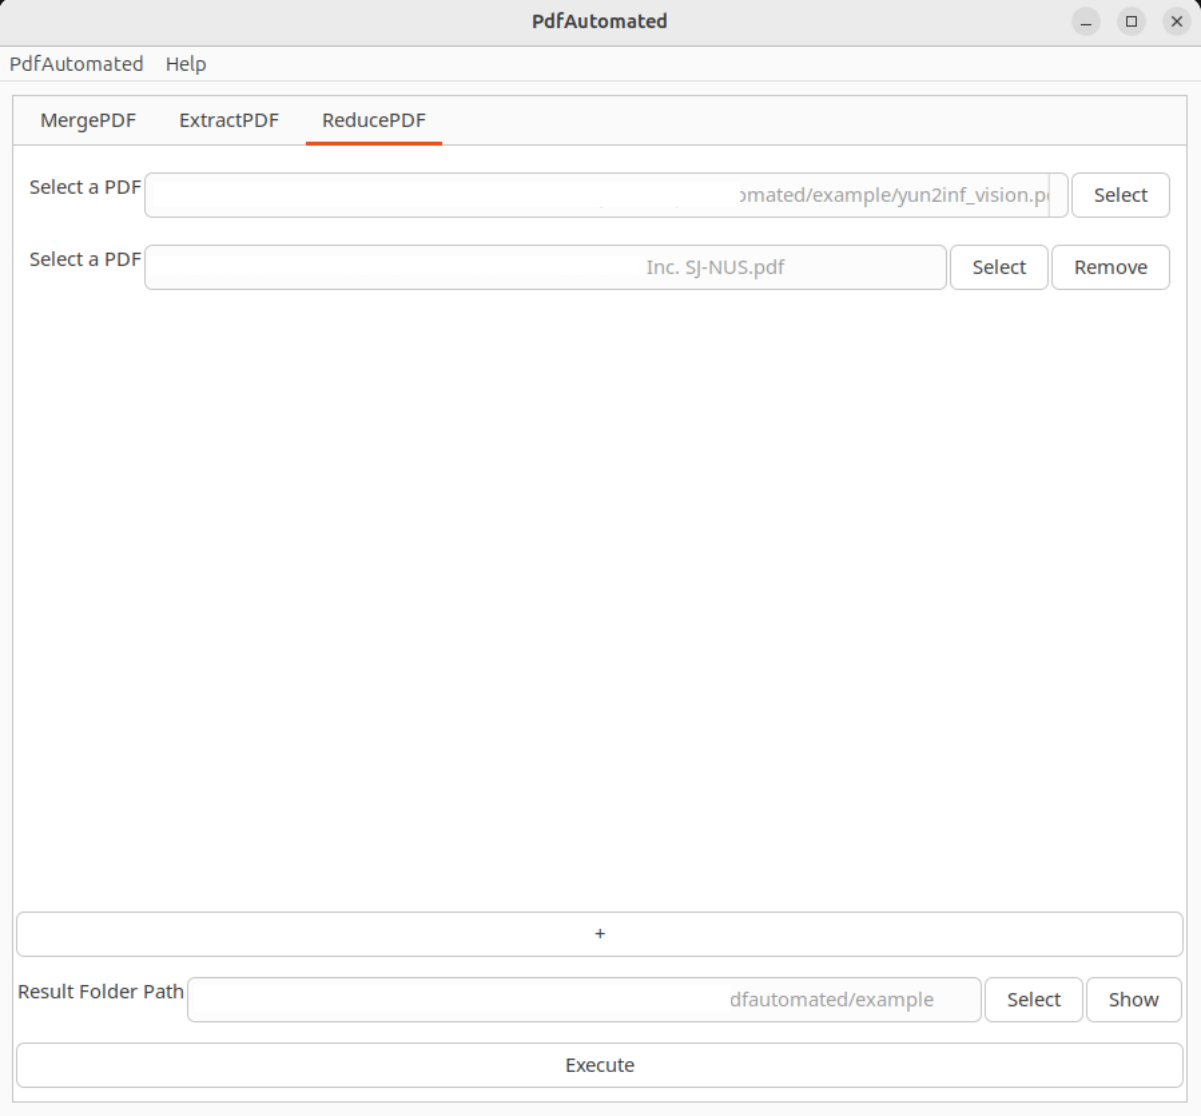Screen dimensions: 1201x1116
Task: Close the PdfAutomated window
Action: [x=1177, y=21]
